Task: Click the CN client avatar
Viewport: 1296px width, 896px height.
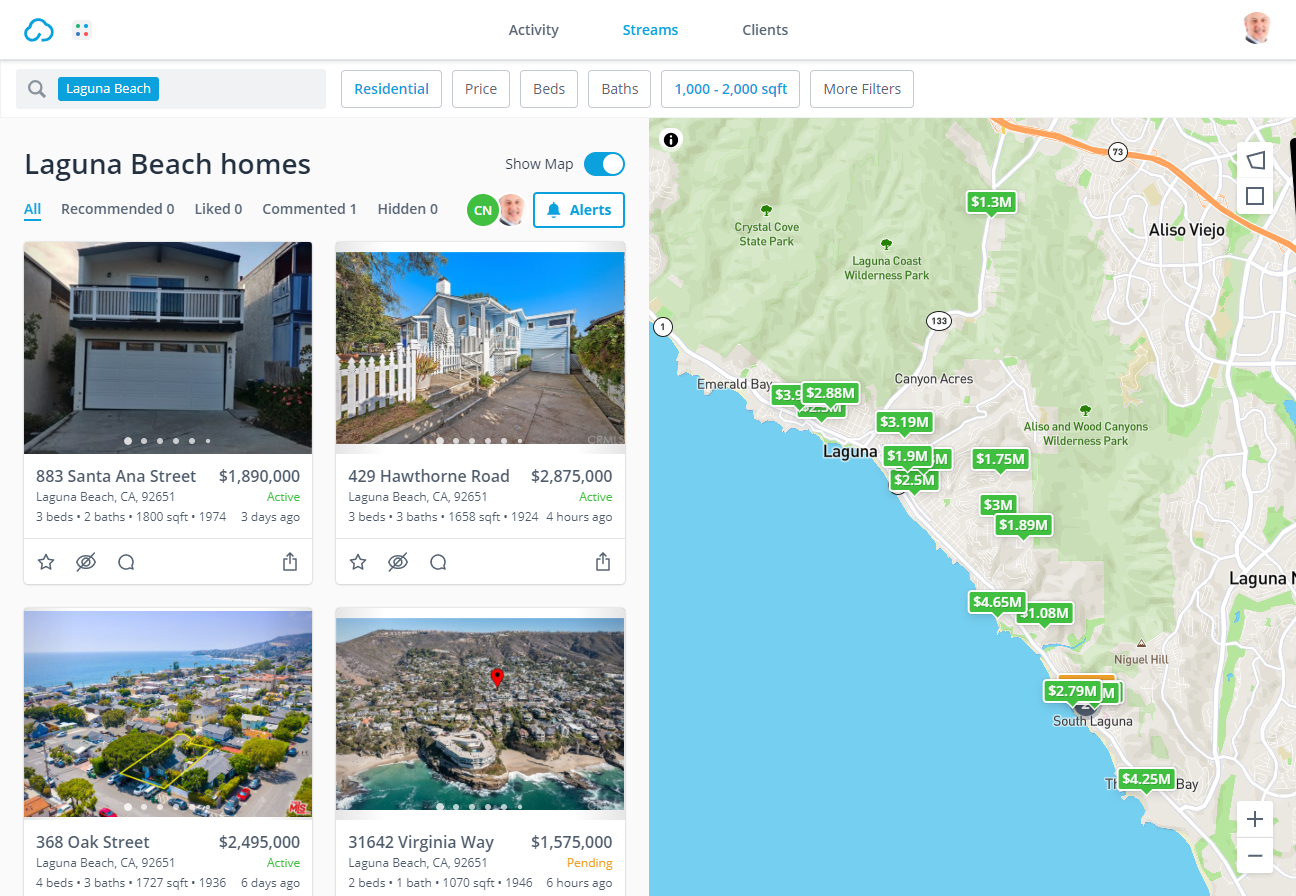Action: [x=483, y=210]
